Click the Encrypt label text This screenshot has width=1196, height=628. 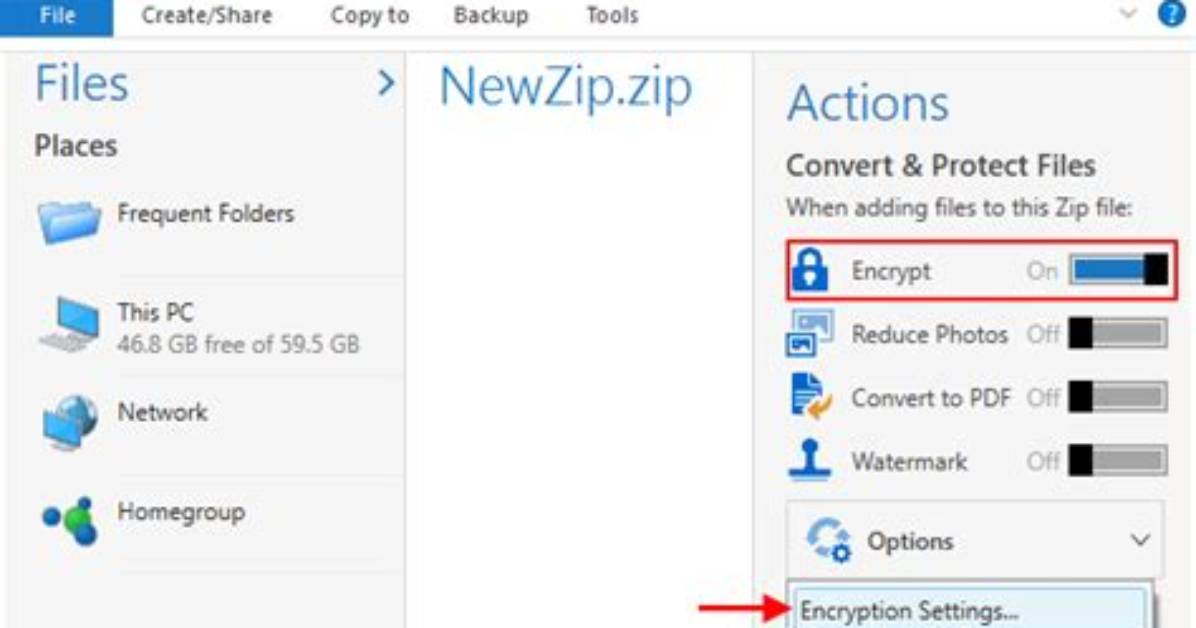point(891,271)
